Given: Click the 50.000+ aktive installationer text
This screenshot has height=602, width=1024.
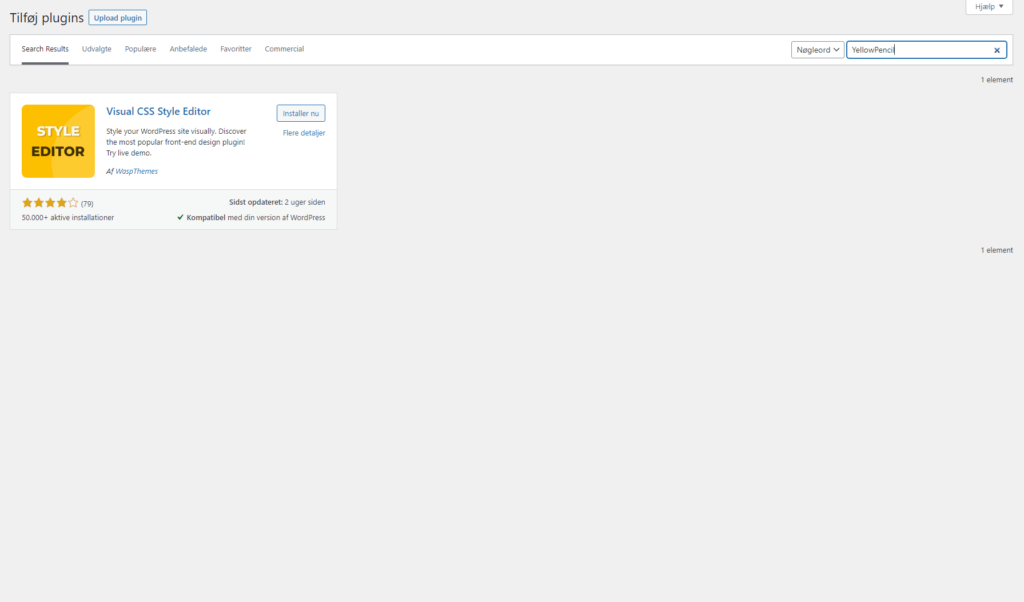Looking at the screenshot, I should tap(68, 217).
